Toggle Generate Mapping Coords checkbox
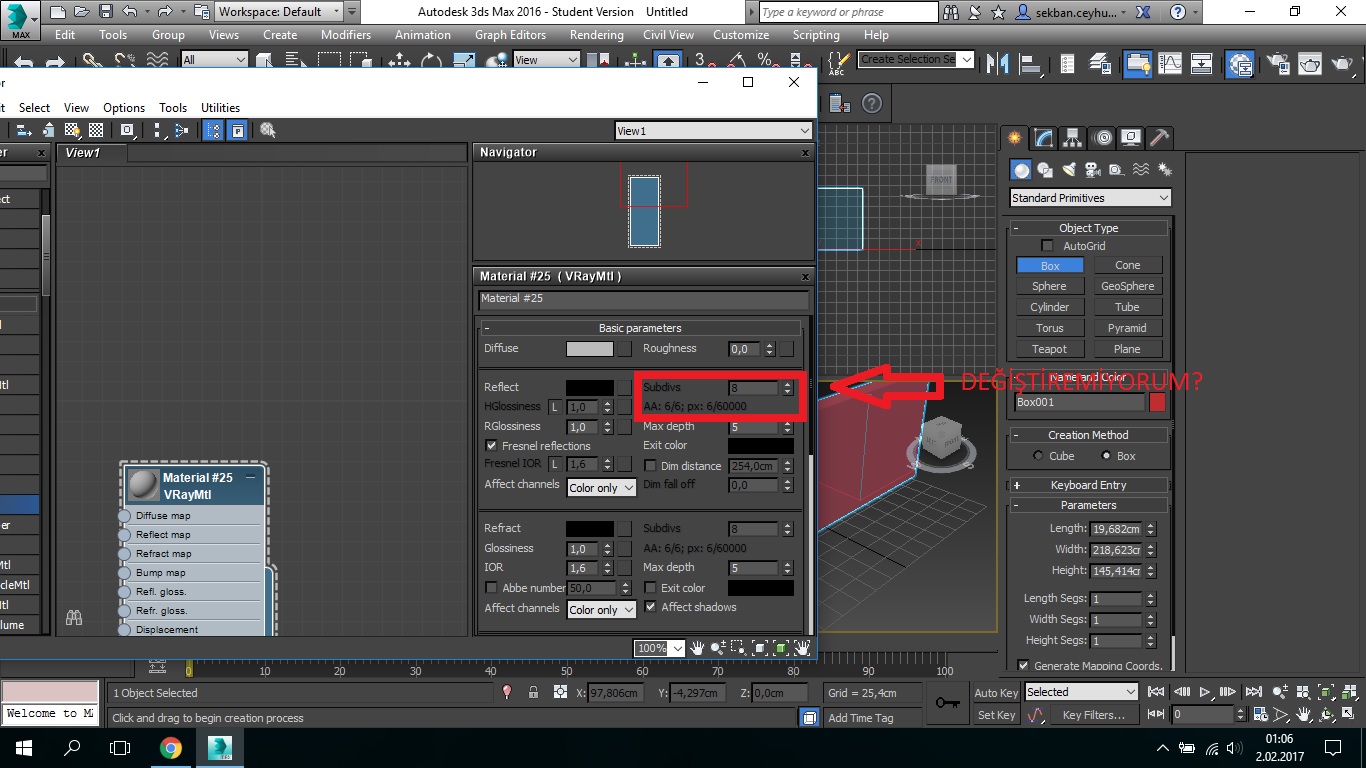Screen dimensions: 1366x768 pyautogui.click(x=1023, y=665)
